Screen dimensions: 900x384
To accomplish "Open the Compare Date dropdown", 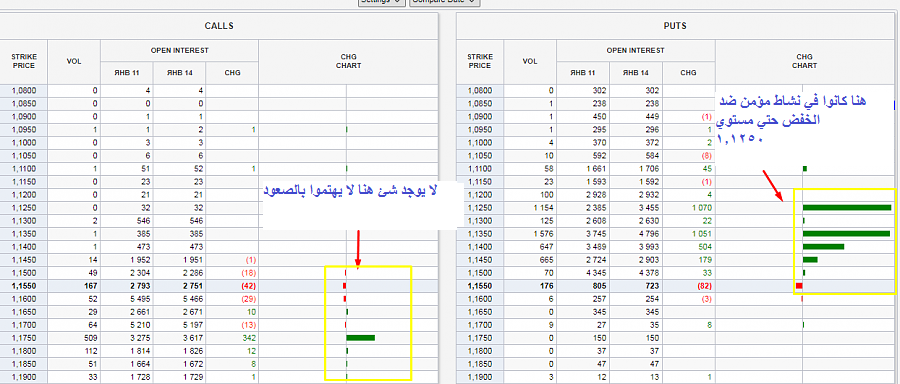I will point(444,2).
